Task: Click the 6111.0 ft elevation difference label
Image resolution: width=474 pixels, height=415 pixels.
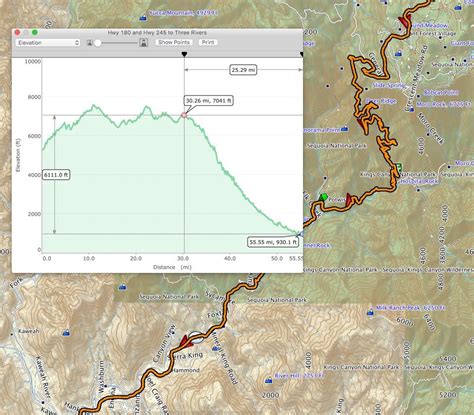Action: [56, 175]
